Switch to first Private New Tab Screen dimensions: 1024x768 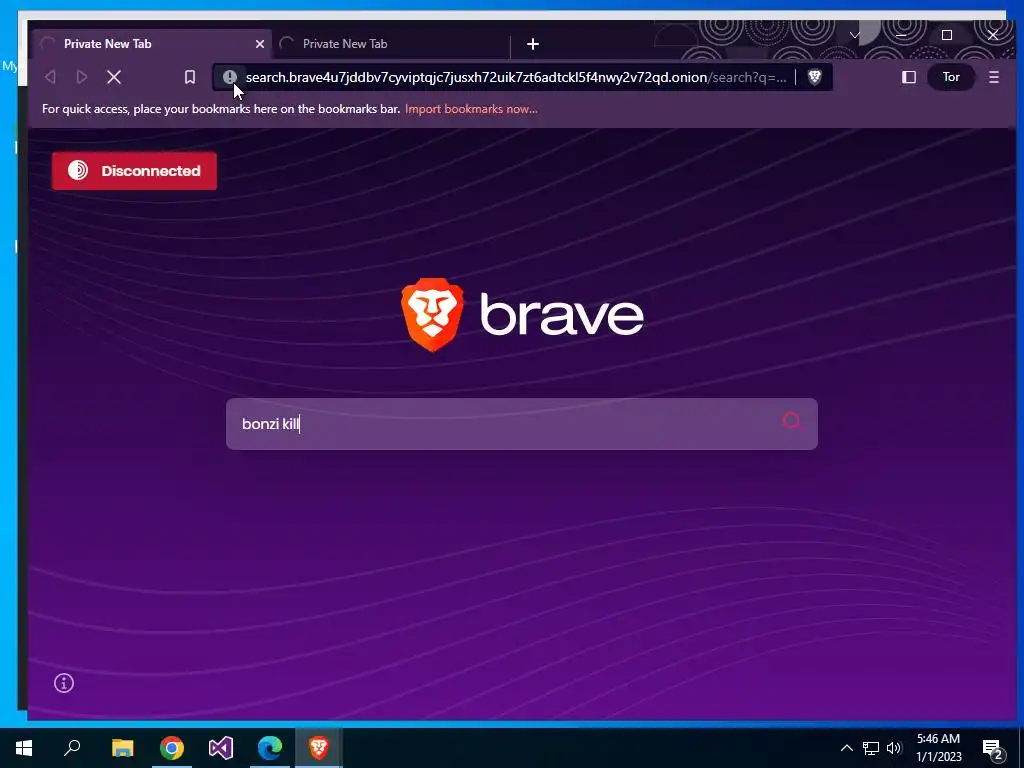click(x=153, y=44)
